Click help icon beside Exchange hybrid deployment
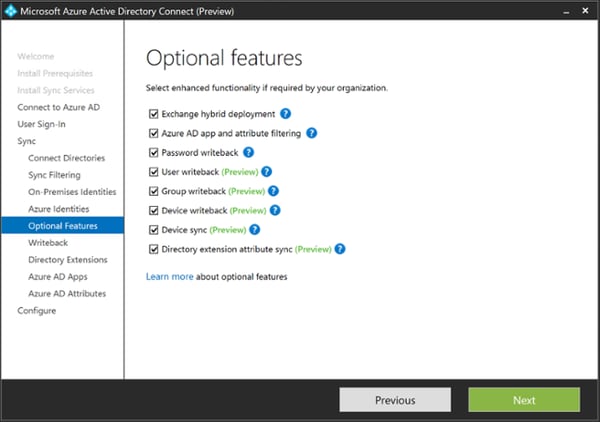This screenshot has height=422, width=600. 285,114
